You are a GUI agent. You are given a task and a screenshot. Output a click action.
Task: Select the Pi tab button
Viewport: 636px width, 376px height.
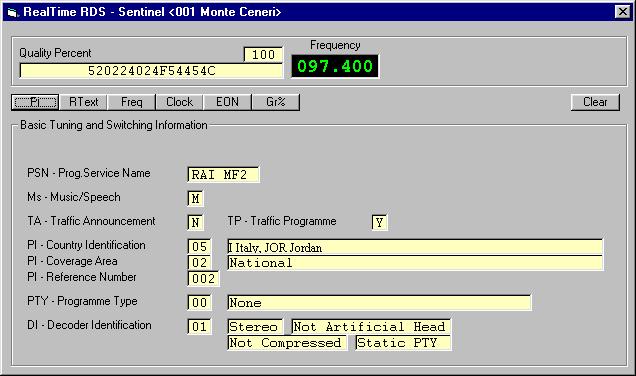[x=35, y=102]
